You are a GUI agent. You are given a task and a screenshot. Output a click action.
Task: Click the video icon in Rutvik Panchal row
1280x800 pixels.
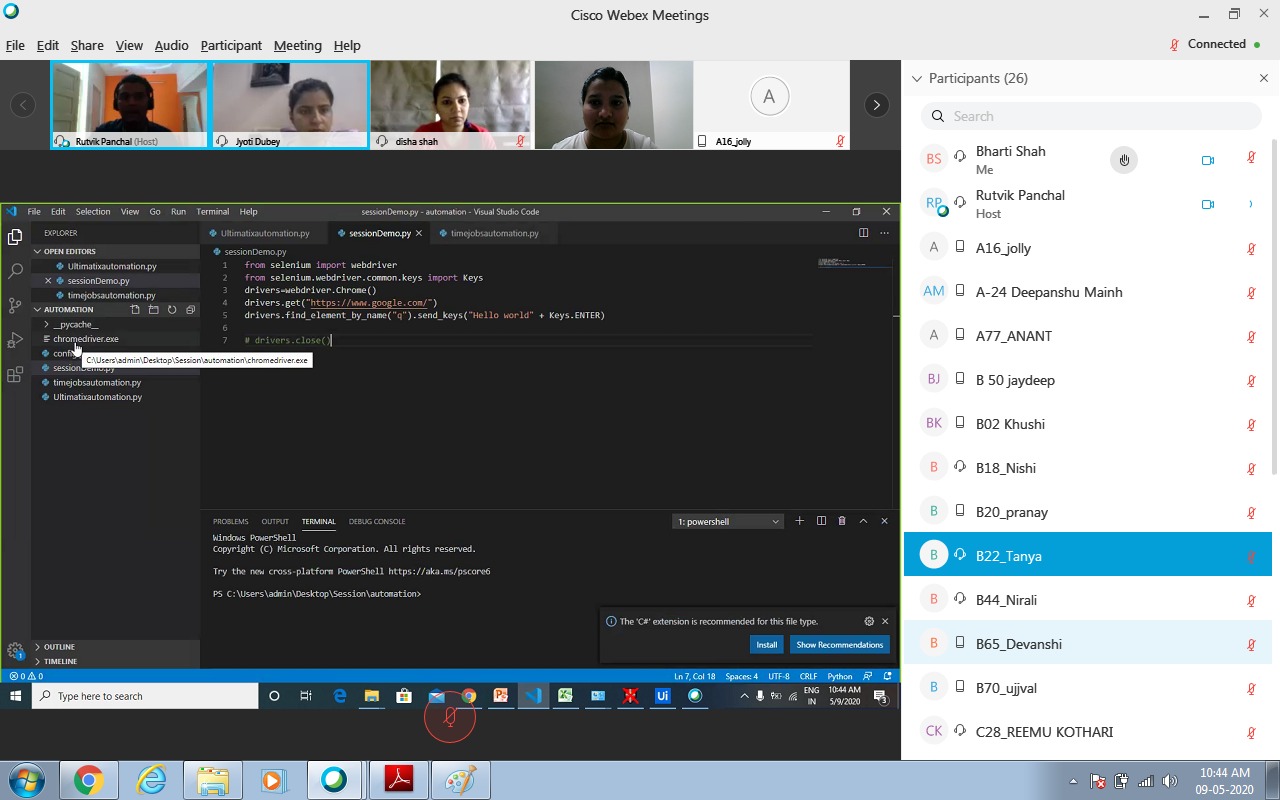1207,204
